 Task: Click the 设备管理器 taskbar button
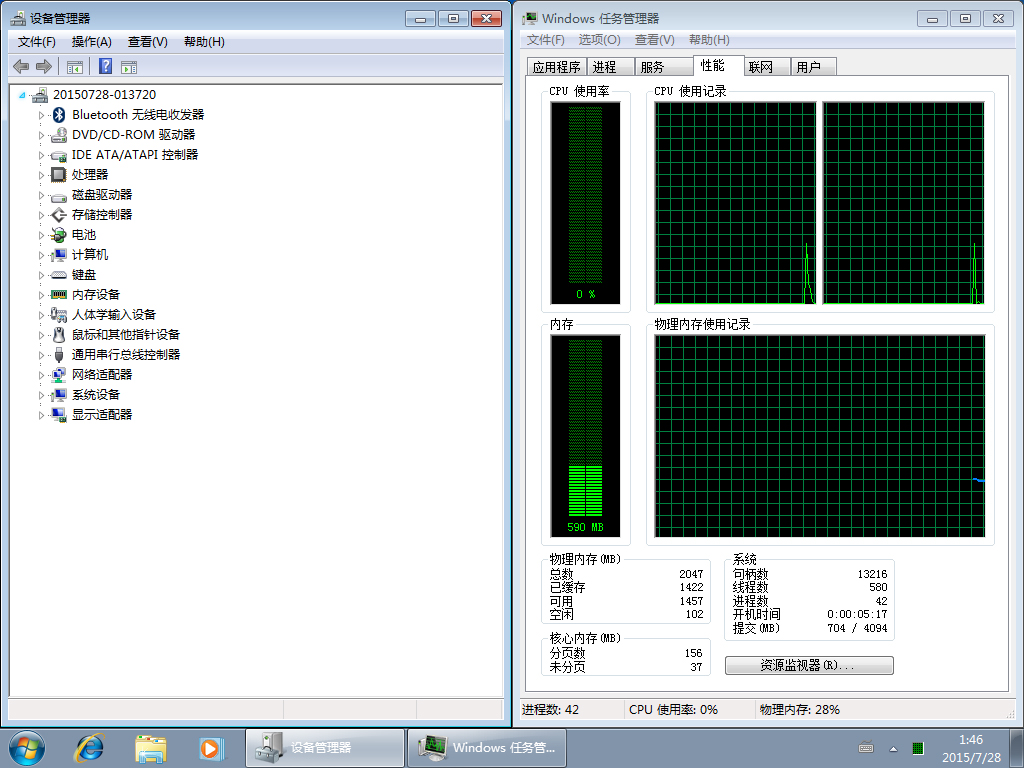click(325, 748)
